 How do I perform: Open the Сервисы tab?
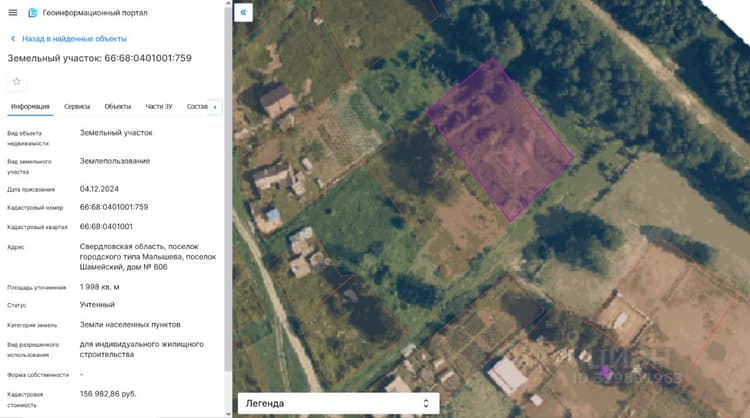click(77, 106)
